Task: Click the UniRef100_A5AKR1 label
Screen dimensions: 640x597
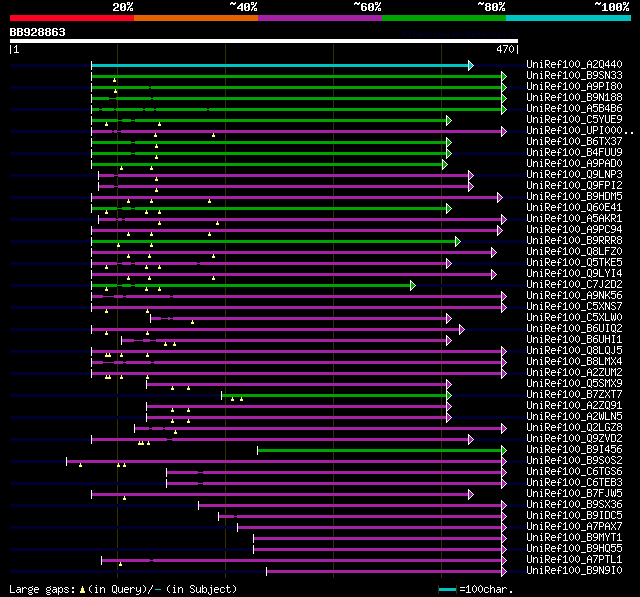Action: click(574, 219)
